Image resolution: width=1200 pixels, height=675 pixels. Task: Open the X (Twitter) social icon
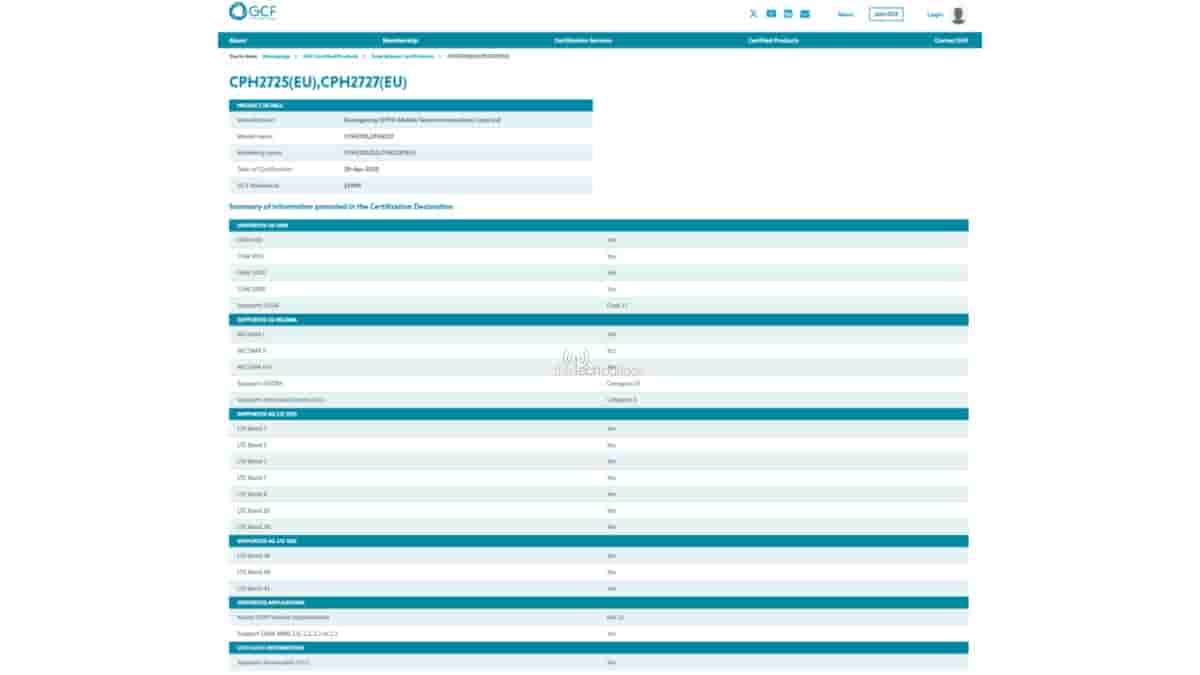click(x=753, y=14)
